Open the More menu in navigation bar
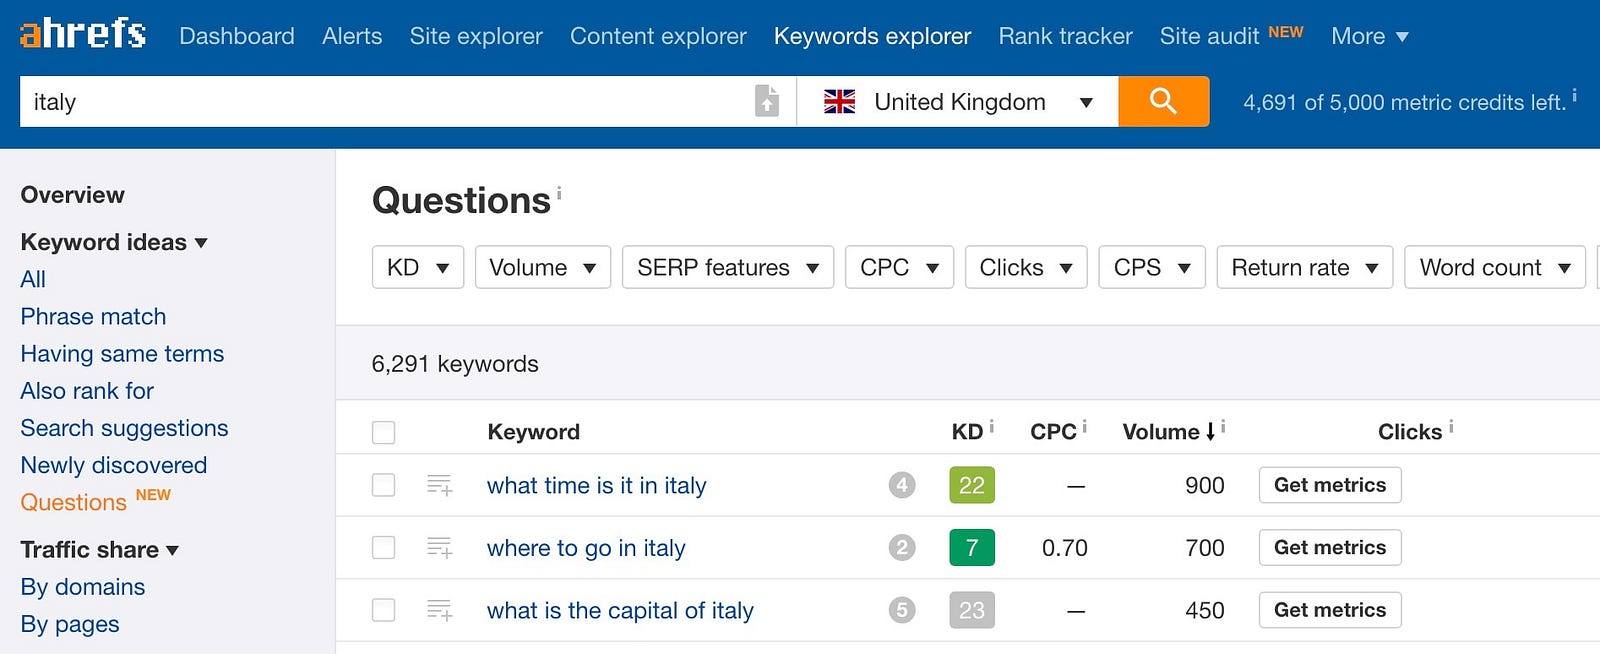Screen dimensions: 1600x654 coord(1369,36)
